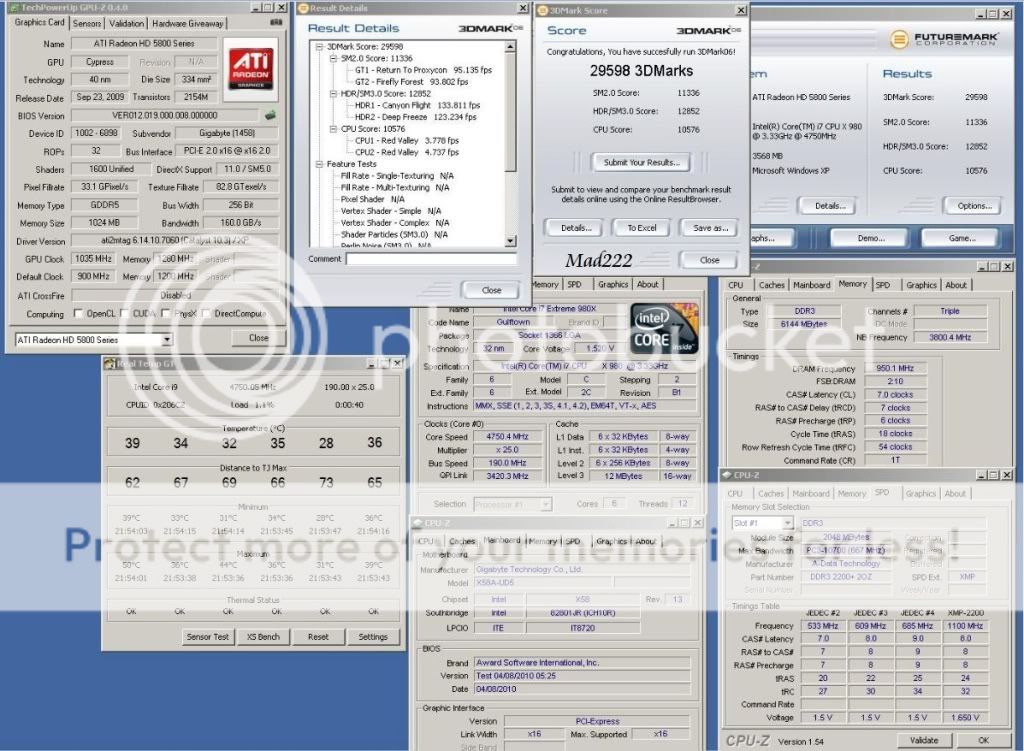1024x751 pixels.
Task: Open Mainboard tab in CPU-Z Memory window
Action: point(811,285)
